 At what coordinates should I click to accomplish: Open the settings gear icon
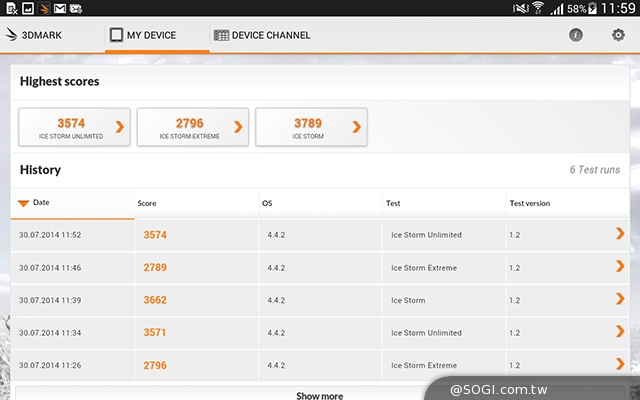click(618, 35)
